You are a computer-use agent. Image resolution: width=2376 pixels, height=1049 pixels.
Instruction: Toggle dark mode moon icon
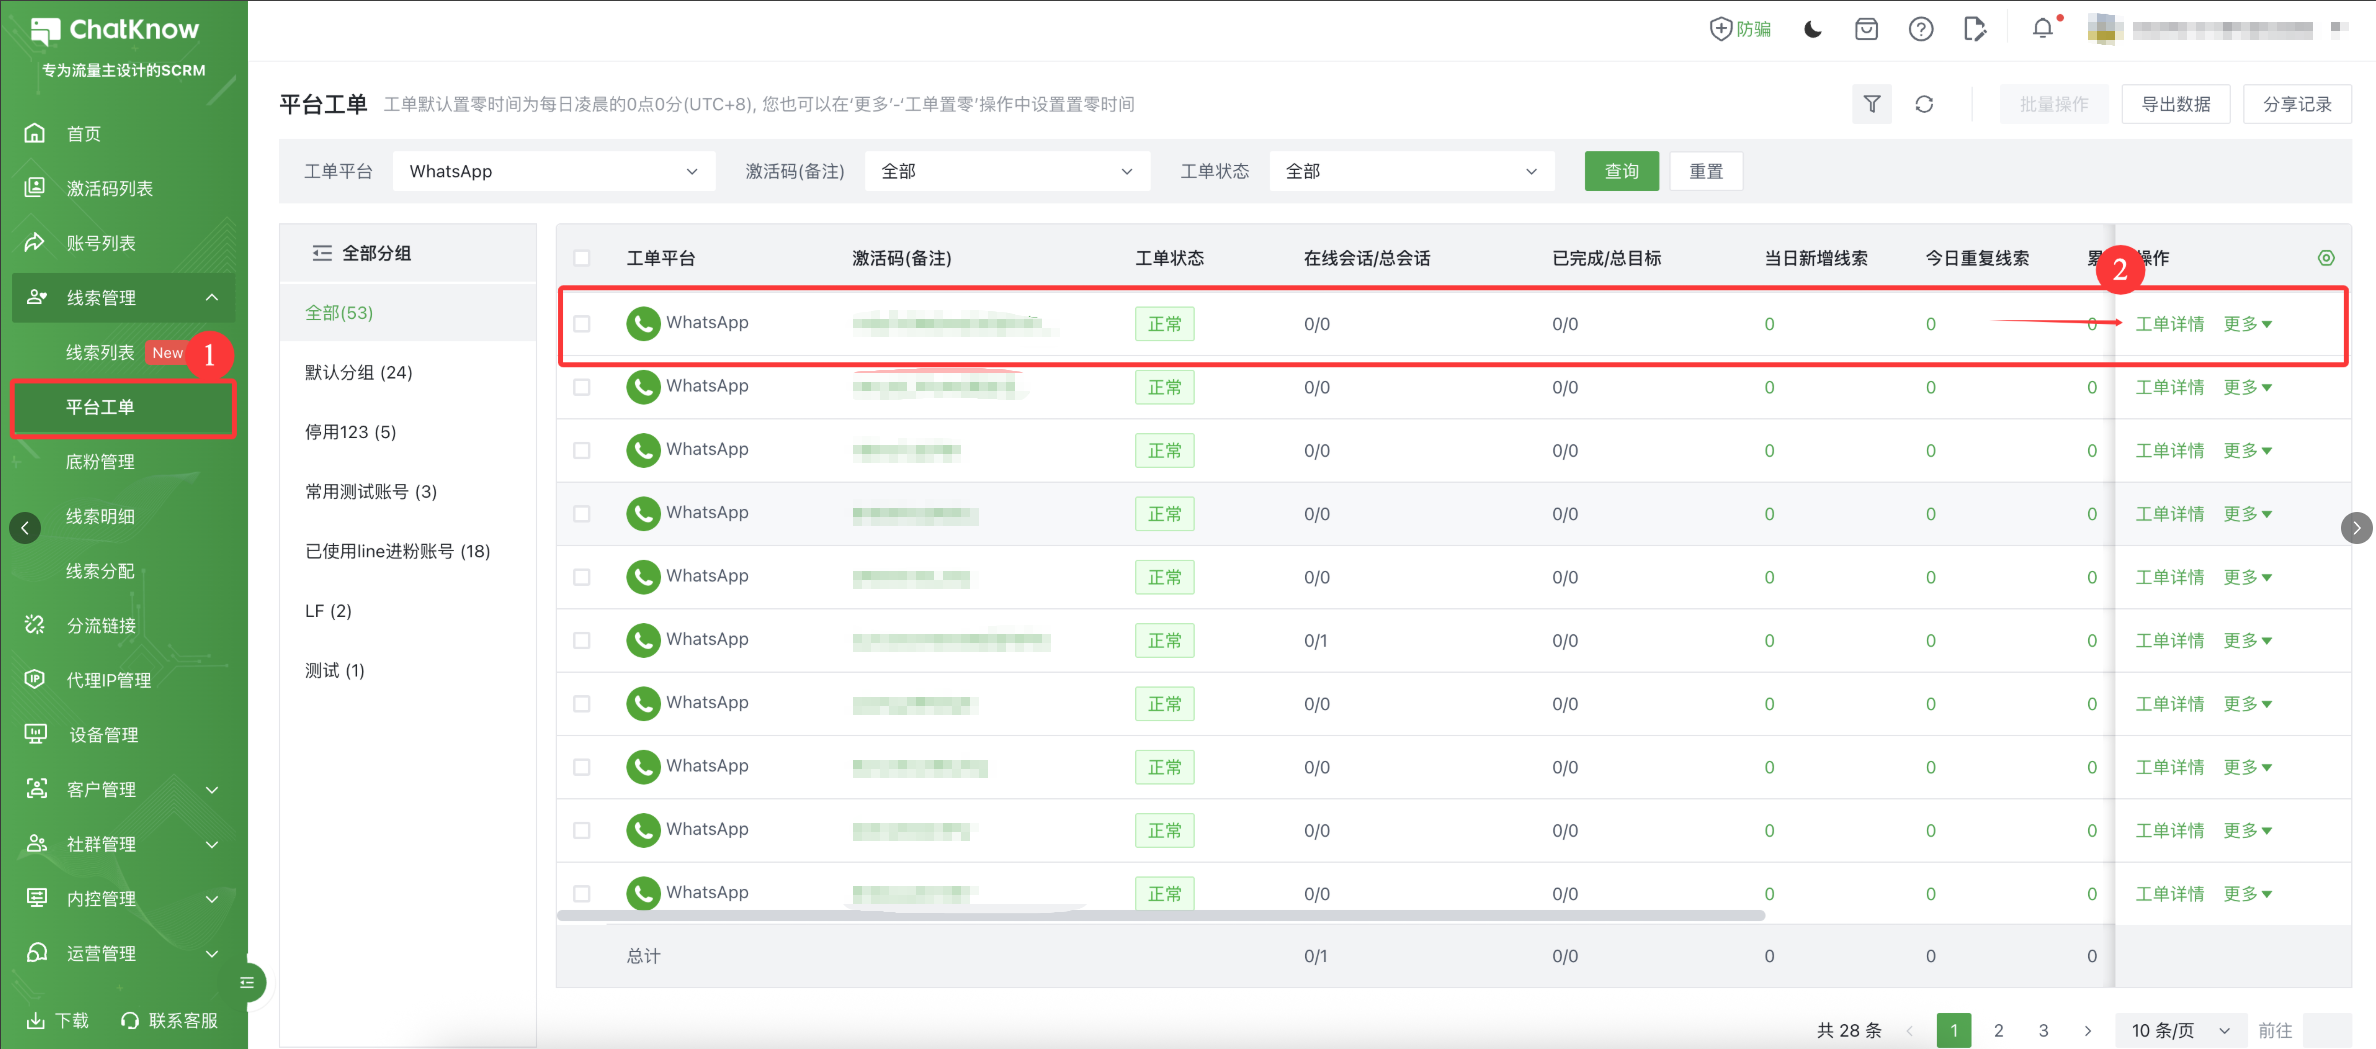pyautogui.click(x=1812, y=30)
